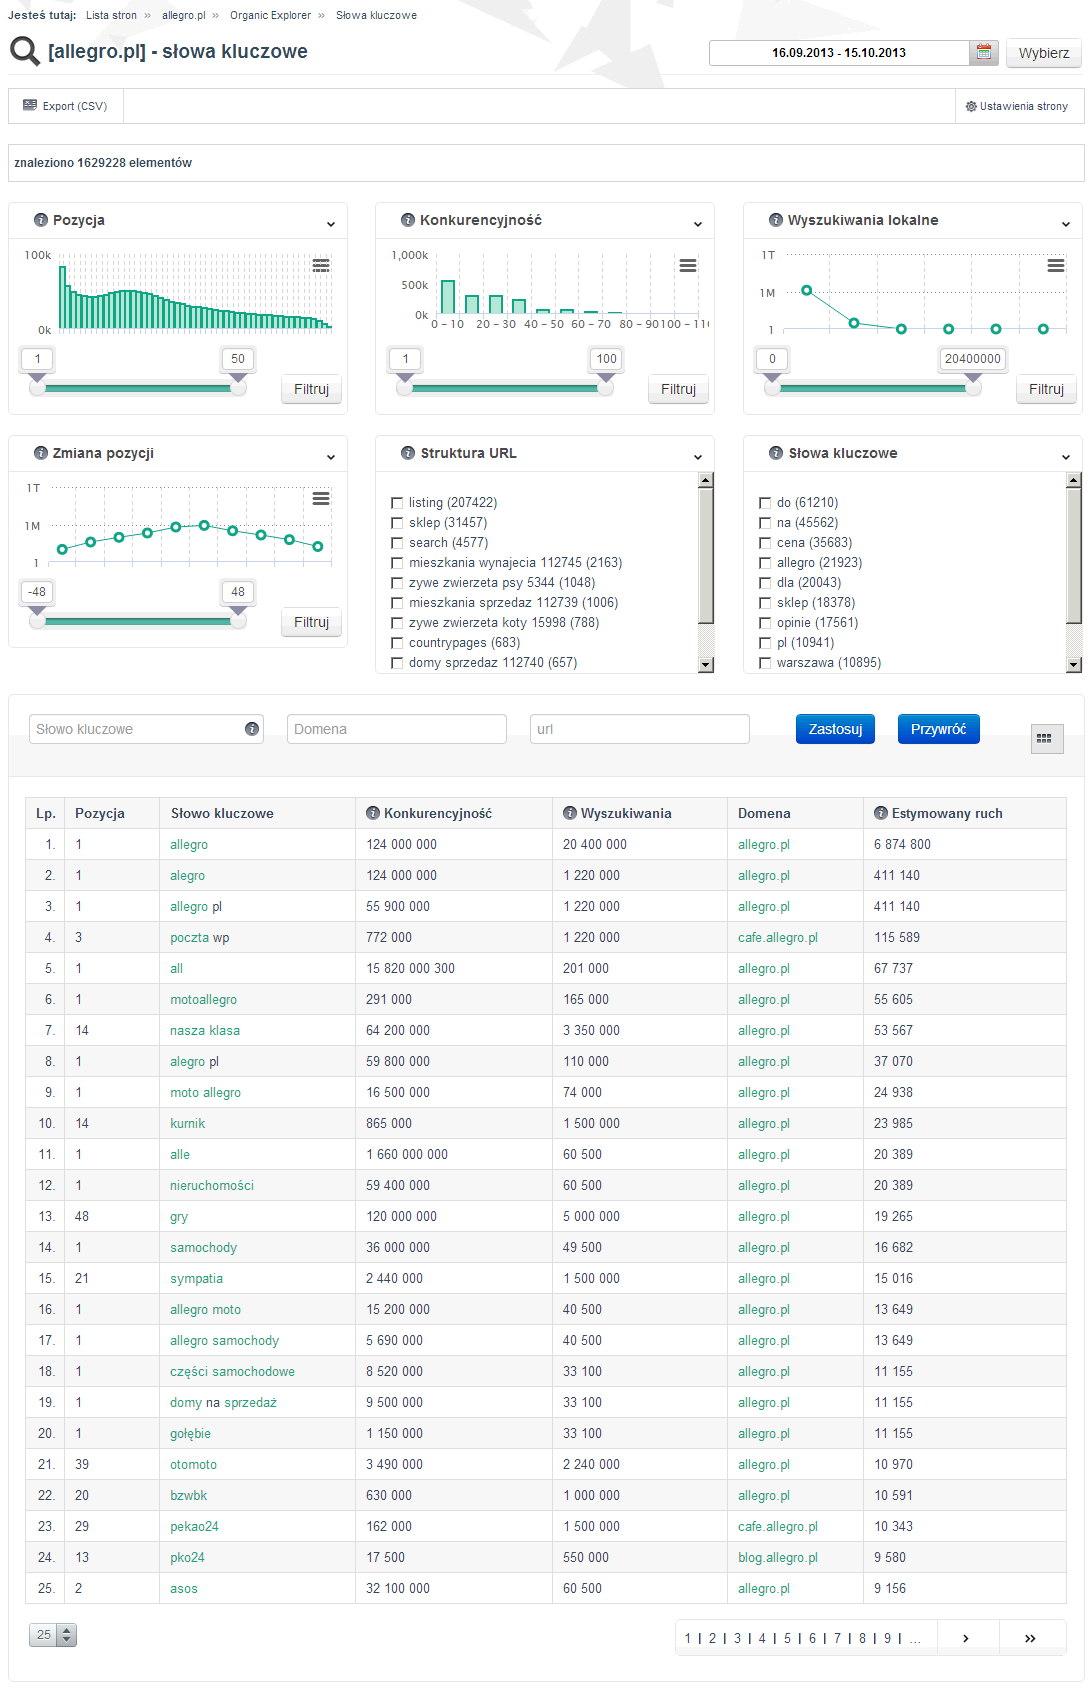Open the date range calendar picker
This screenshot has height=1690, width=1088.
(x=984, y=53)
